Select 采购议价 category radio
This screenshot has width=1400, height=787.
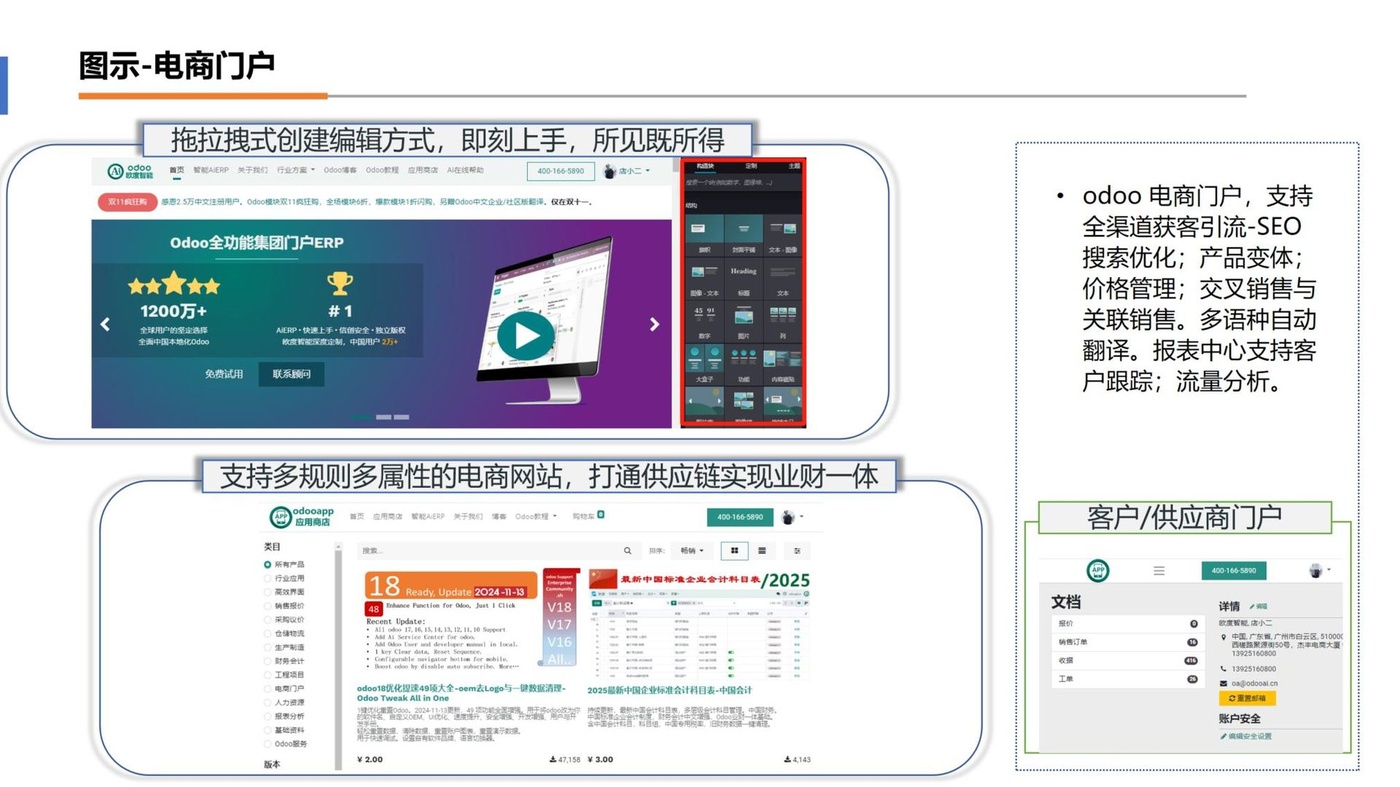(267, 620)
